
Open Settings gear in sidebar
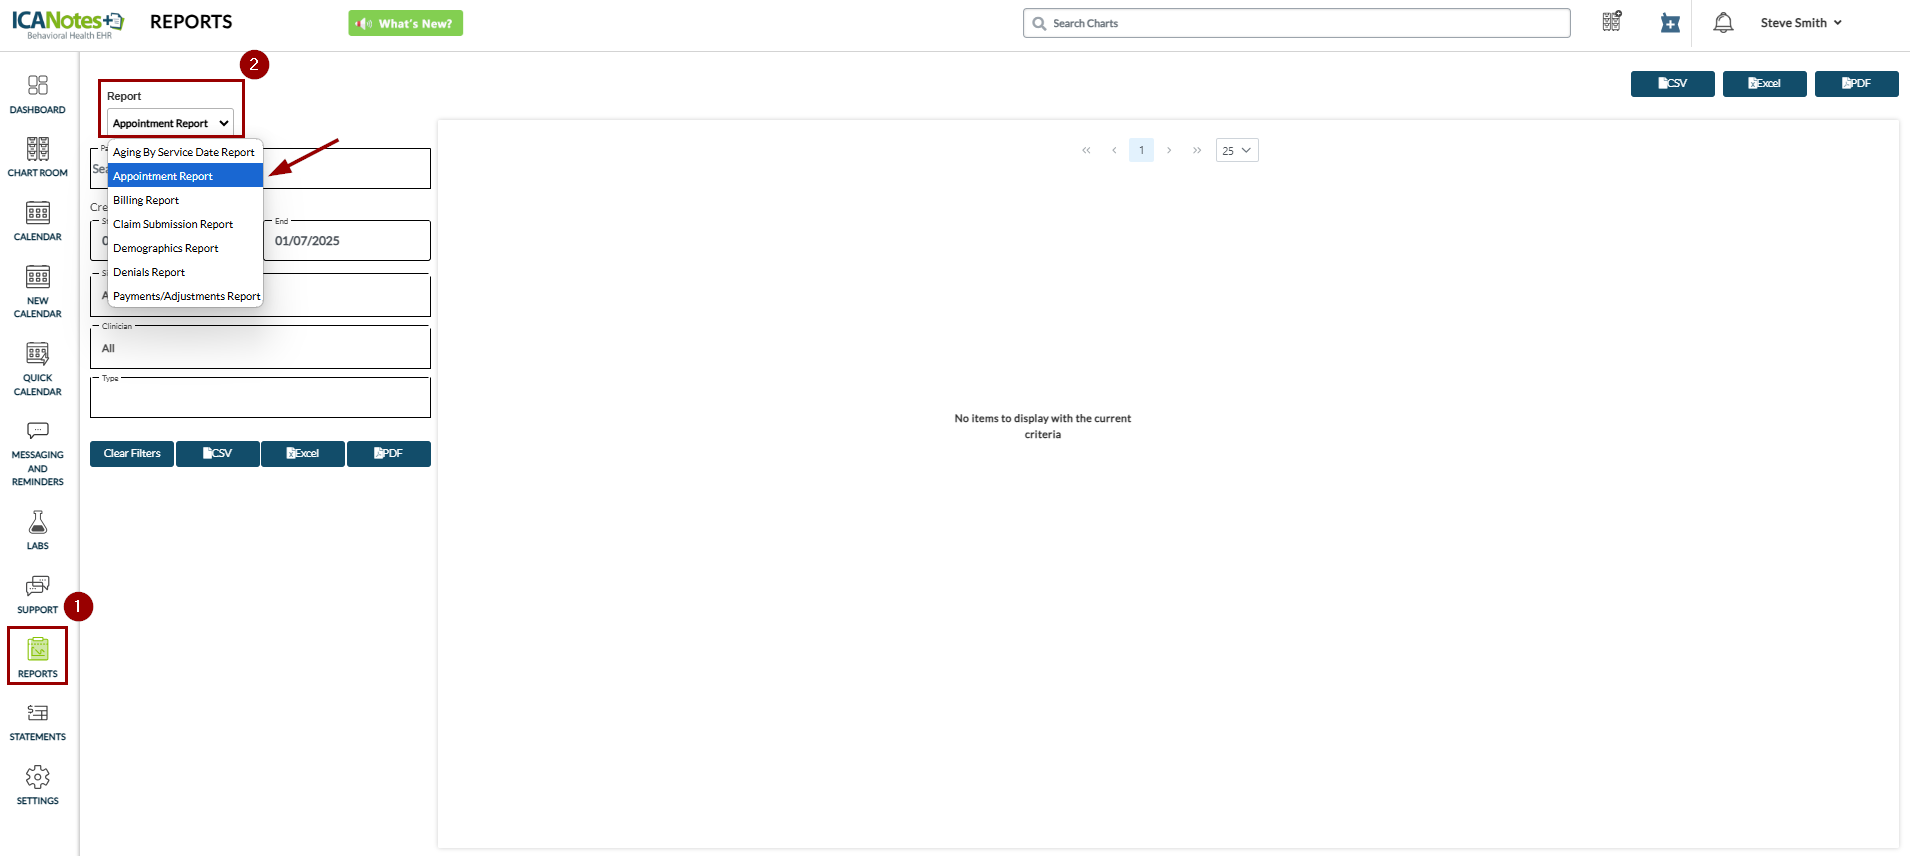point(38,785)
